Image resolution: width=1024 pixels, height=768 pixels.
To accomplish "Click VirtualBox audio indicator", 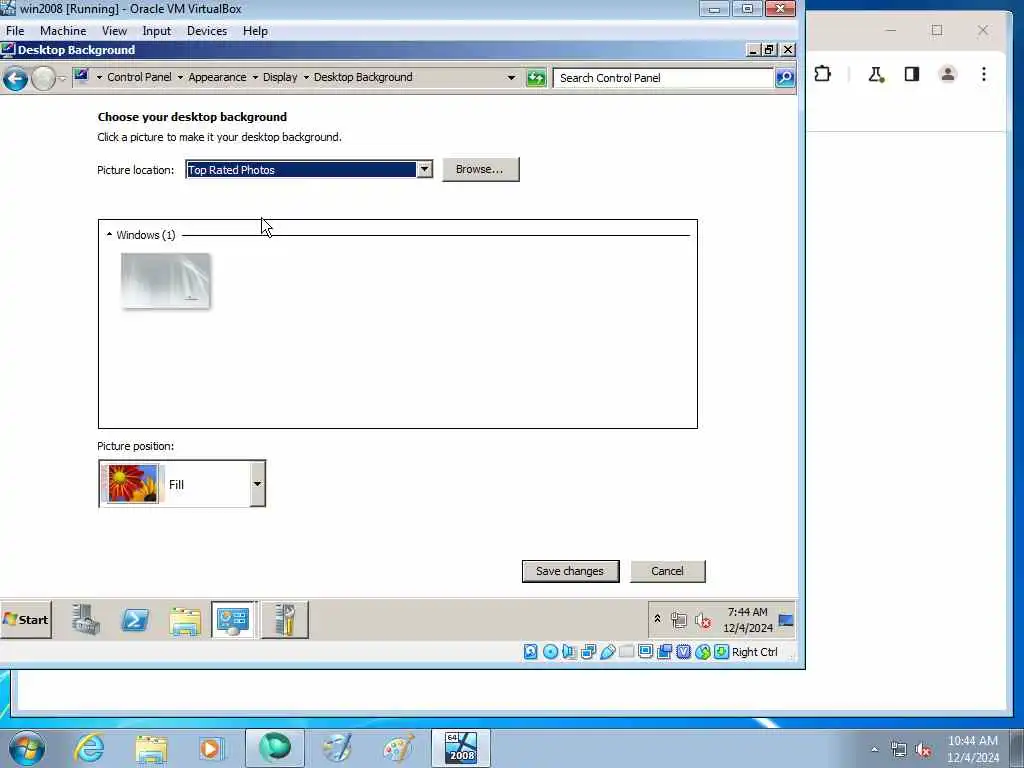I will 569,652.
